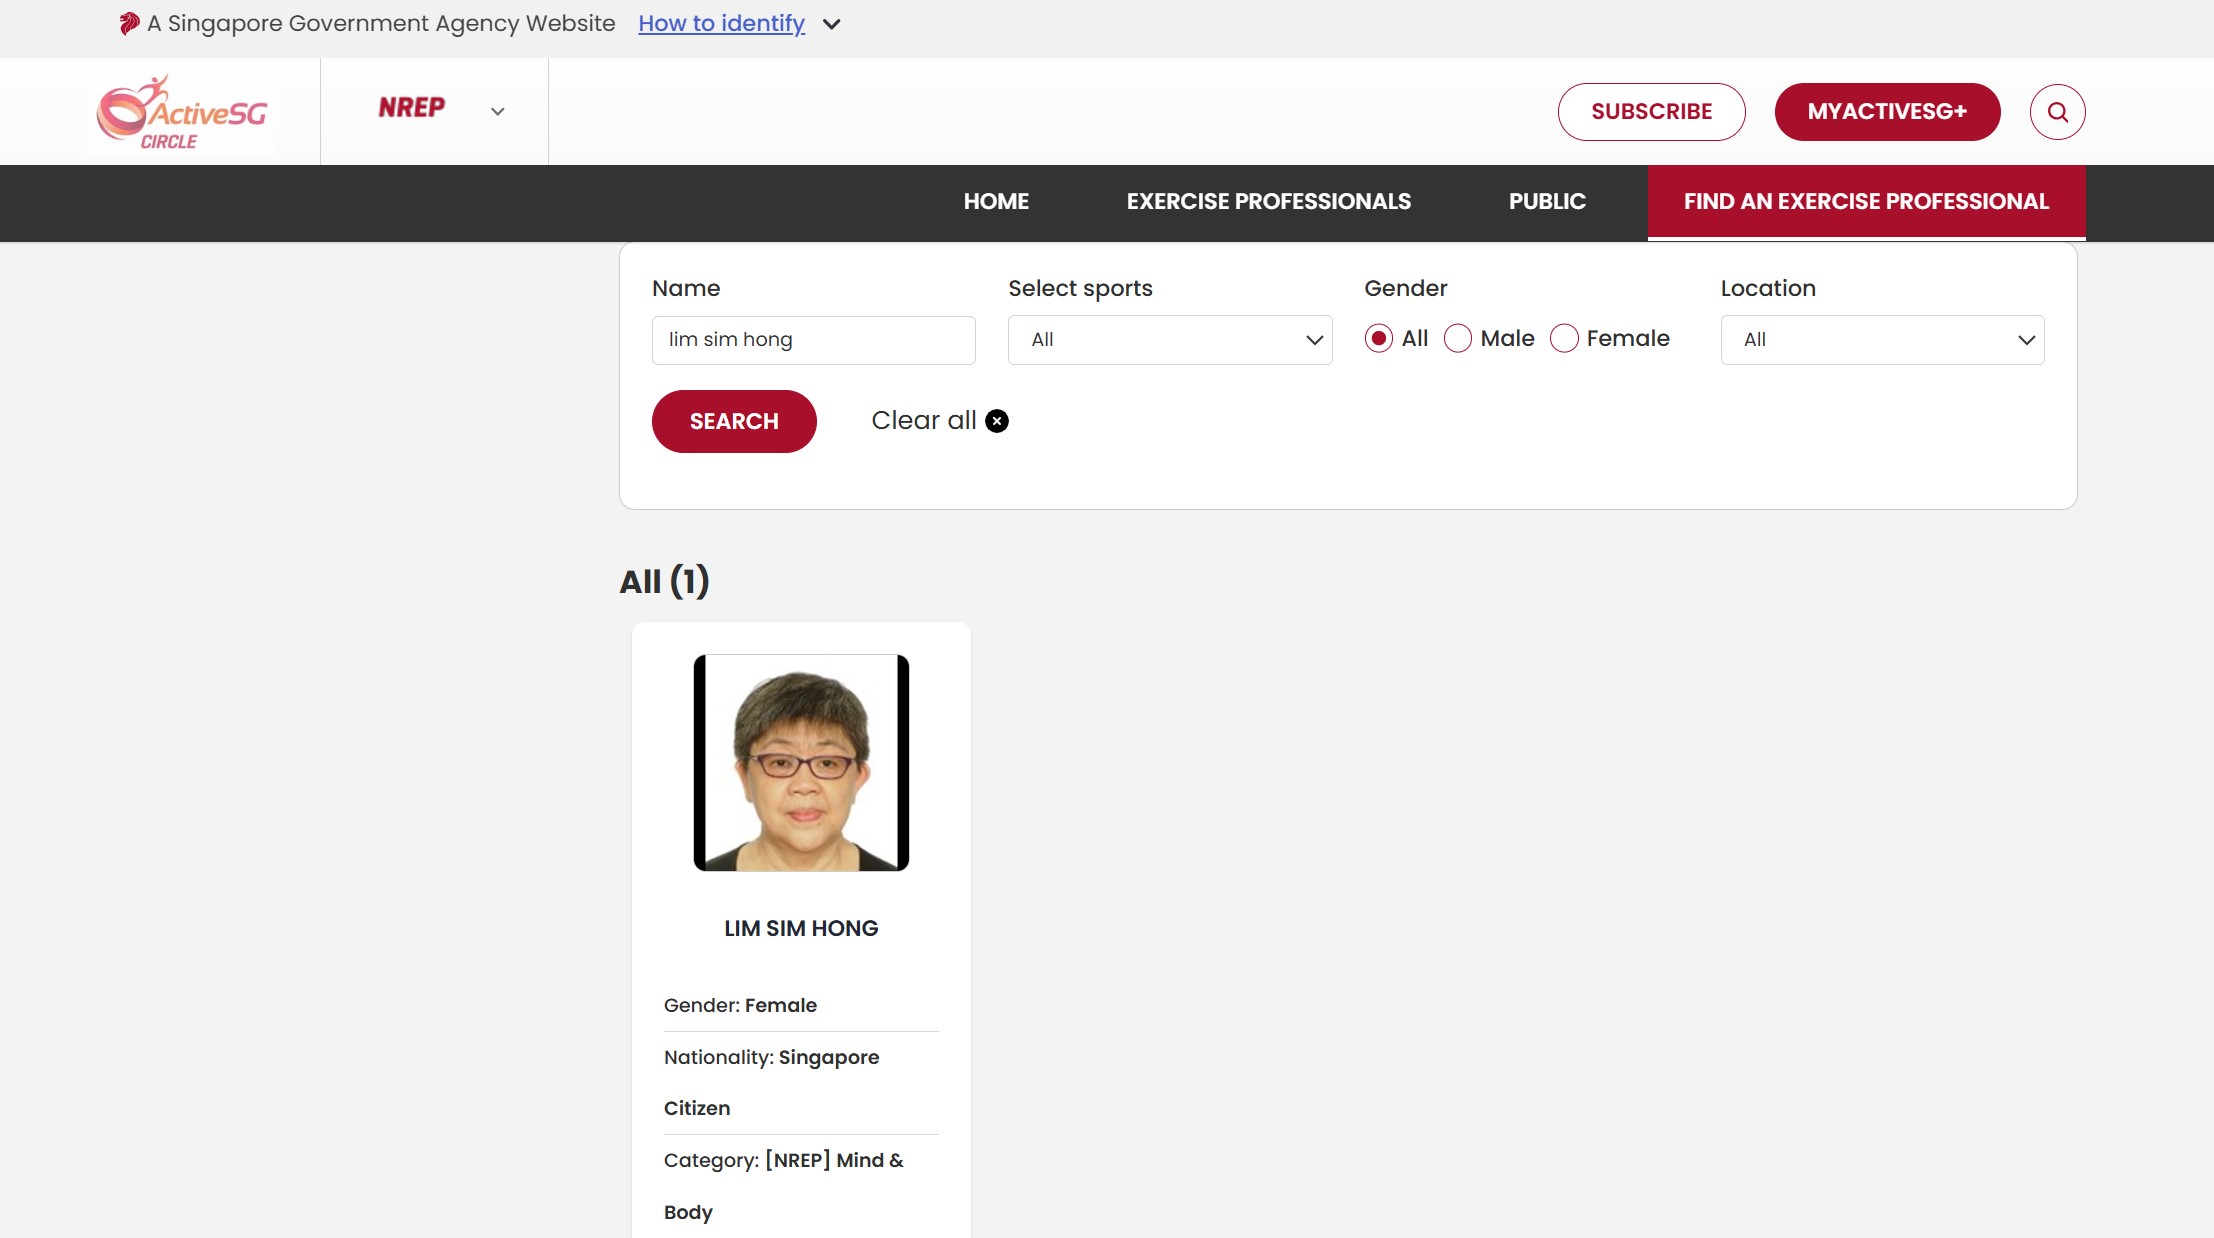2214x1238 pixels.
Task: Expand the How to identify chevron
Action: 831,24
